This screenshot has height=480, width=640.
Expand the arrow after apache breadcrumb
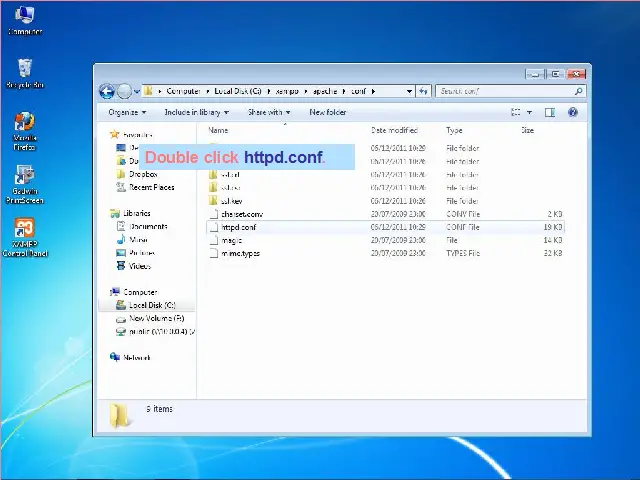click(x=344, y=91)
